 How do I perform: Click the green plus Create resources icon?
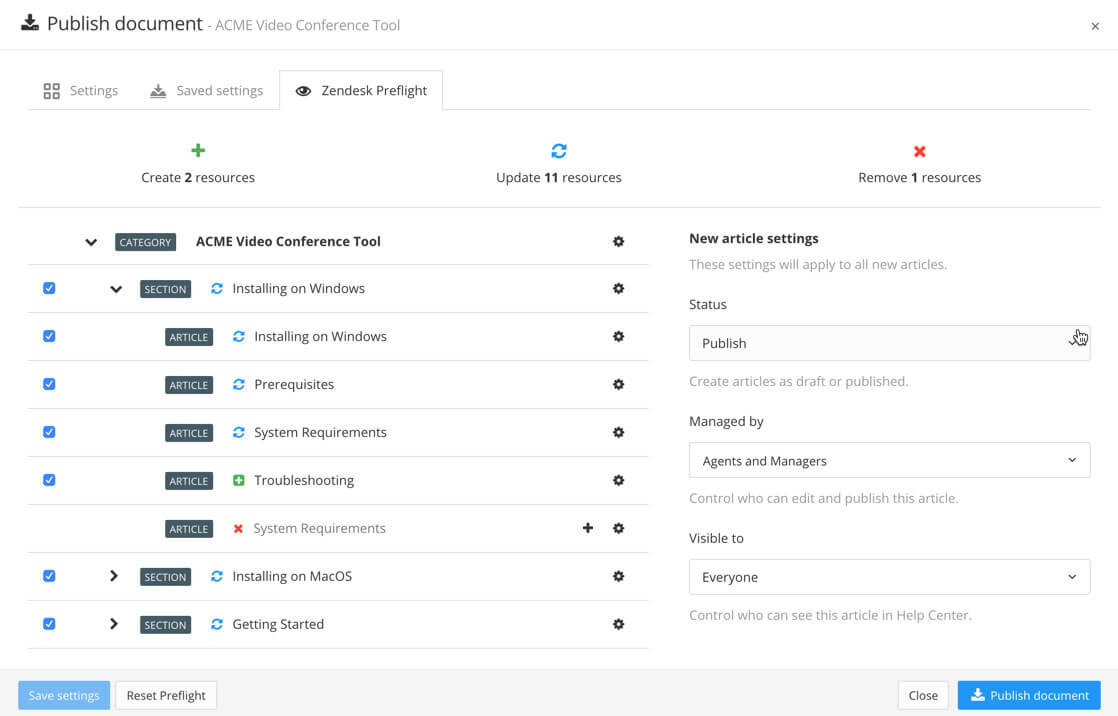point(197,150)
